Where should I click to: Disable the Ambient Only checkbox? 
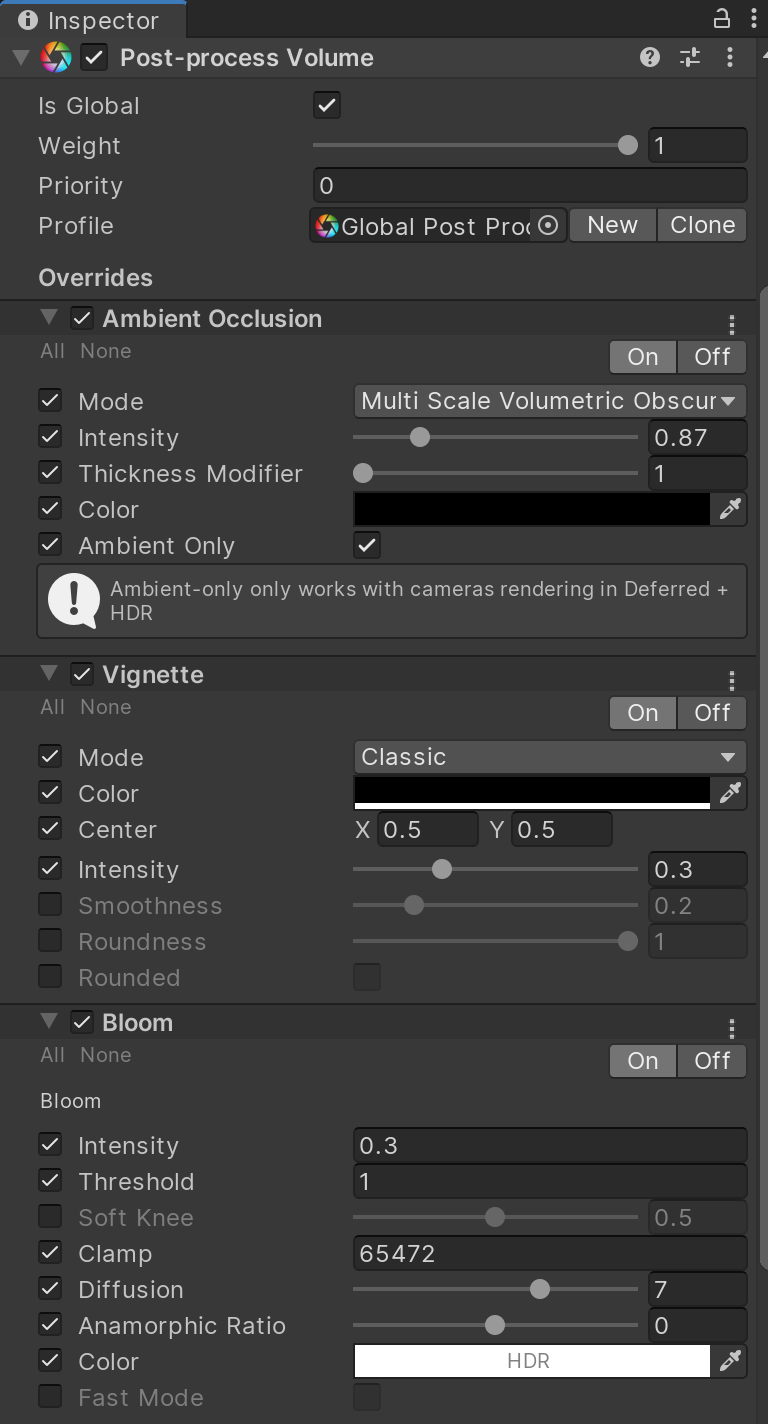tap(366, 545)
